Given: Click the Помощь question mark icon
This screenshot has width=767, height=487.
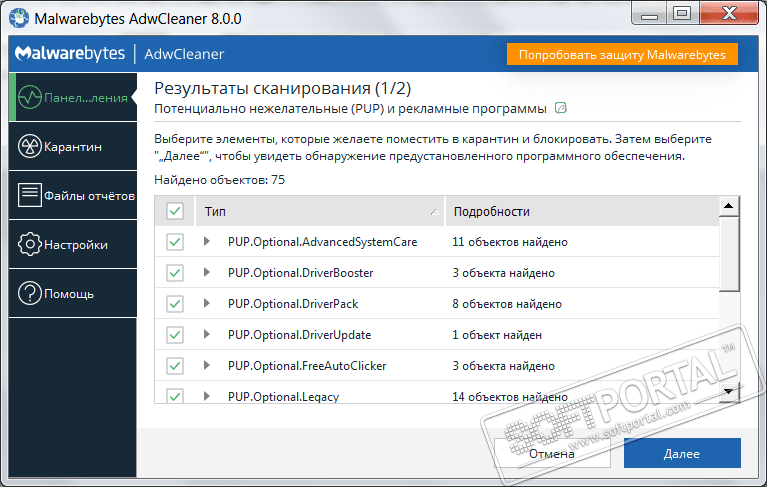Looking at the screenshot, I should click(30, 293).
